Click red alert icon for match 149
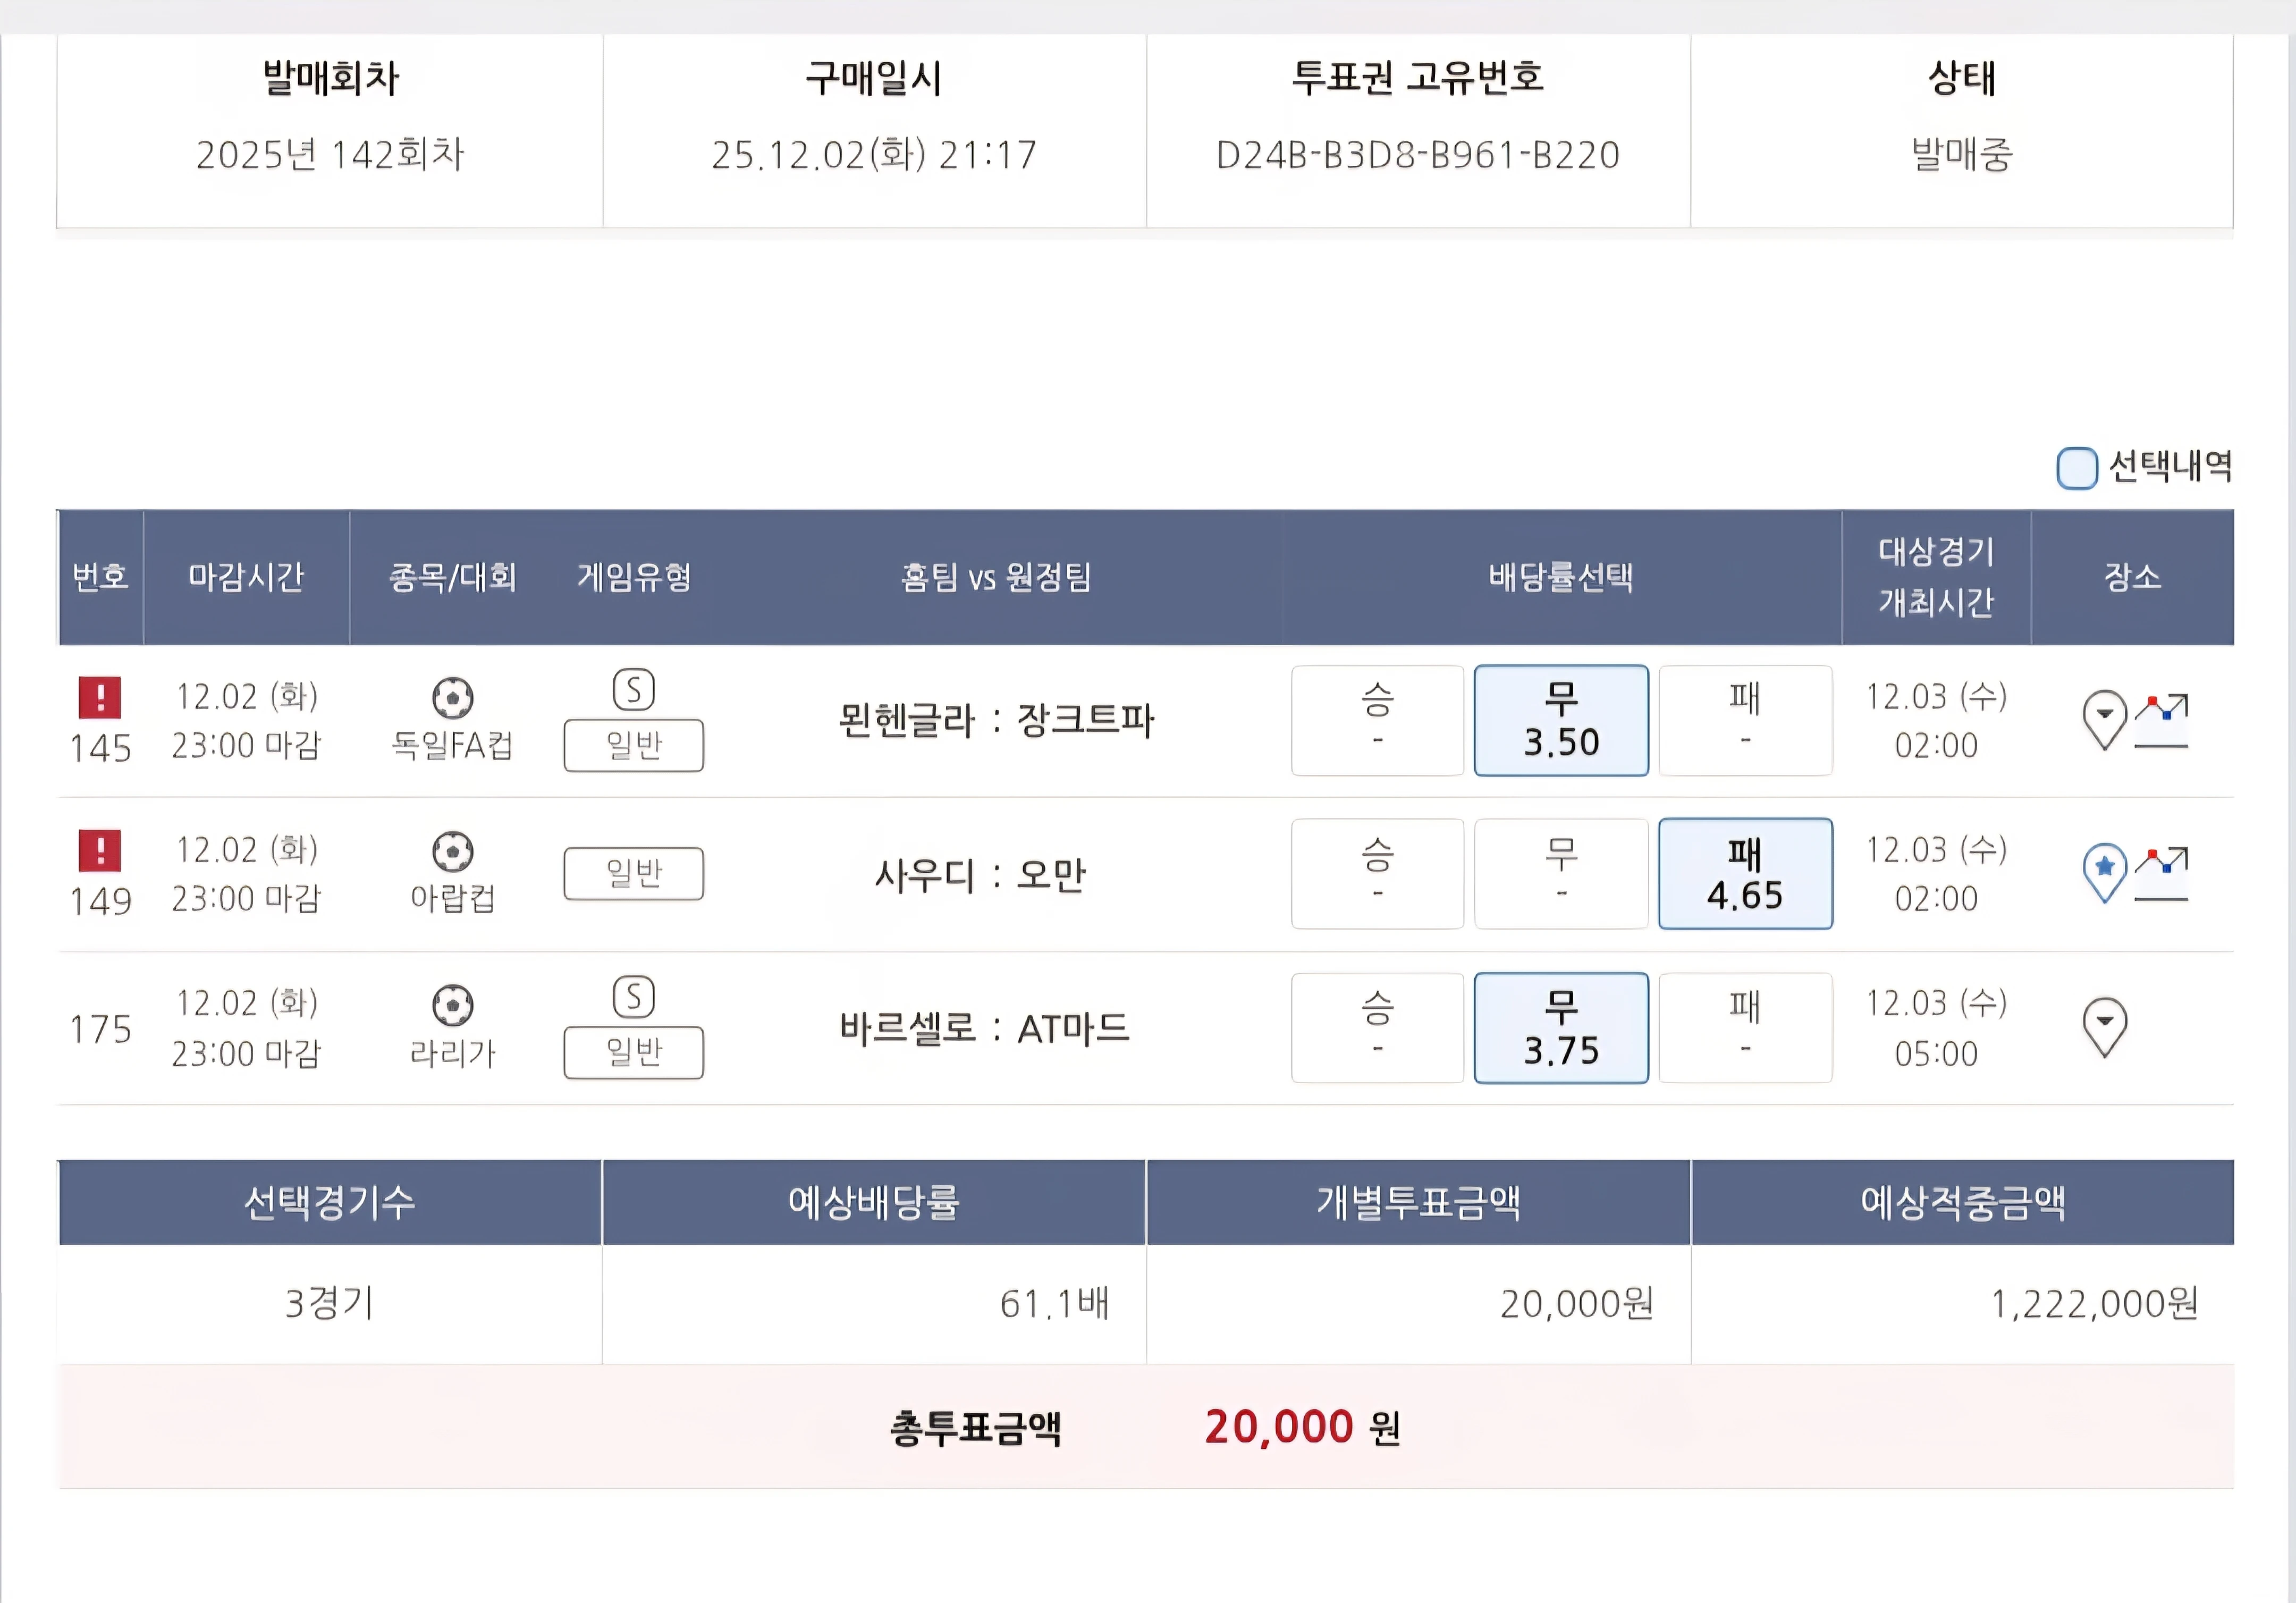This screenshot has width=2296, height=1603. click(x=100, y=850)
